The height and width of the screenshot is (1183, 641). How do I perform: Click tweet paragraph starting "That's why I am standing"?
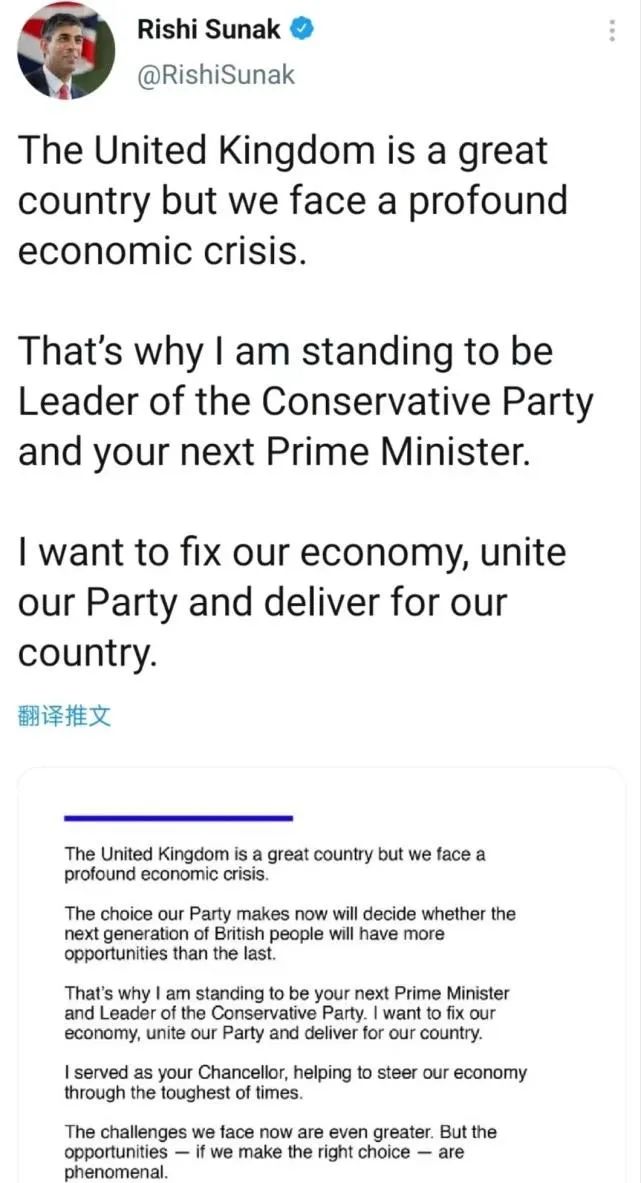[x=305, y=402]
